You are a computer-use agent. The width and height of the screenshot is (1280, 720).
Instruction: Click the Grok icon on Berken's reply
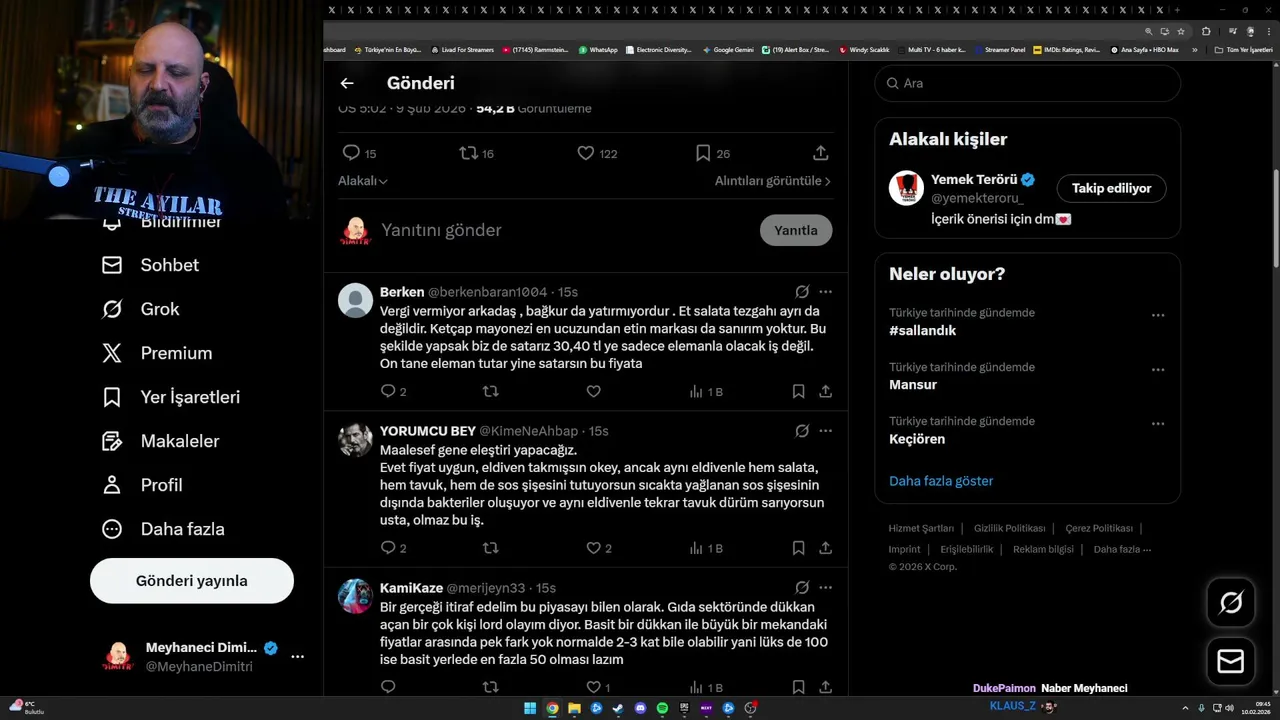802,292
